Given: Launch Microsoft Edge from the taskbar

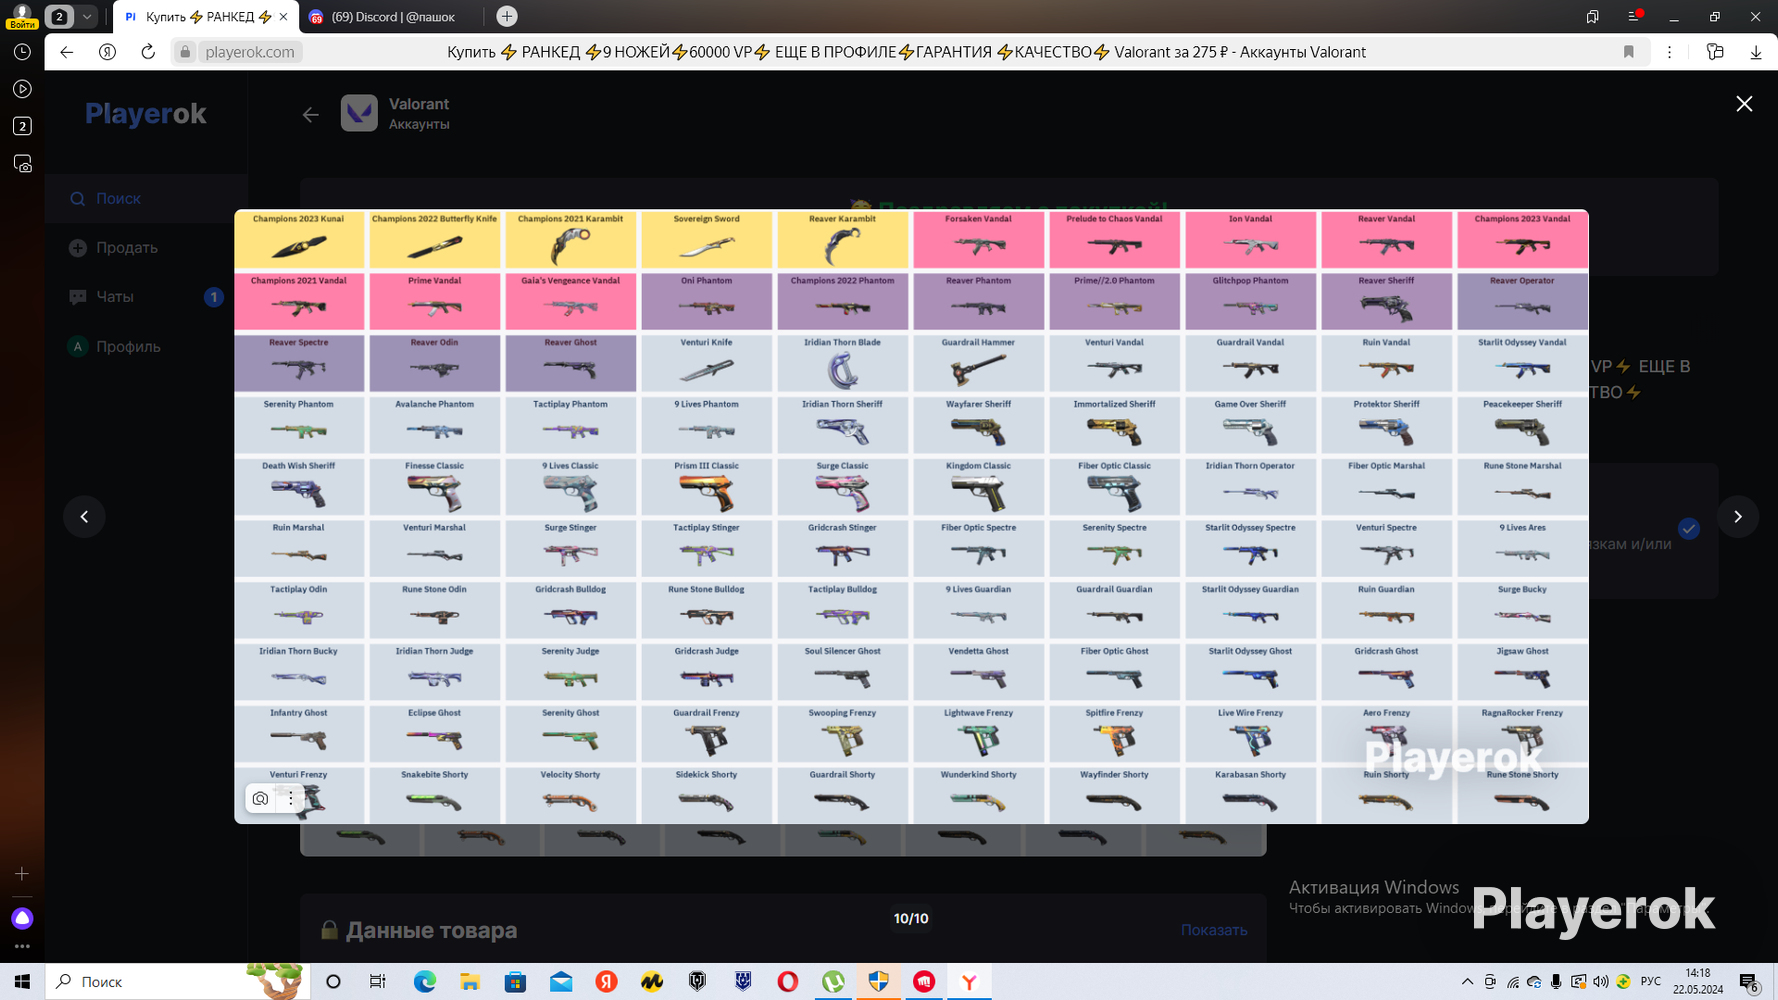Looking at the screenshot, I should point(424,982).
